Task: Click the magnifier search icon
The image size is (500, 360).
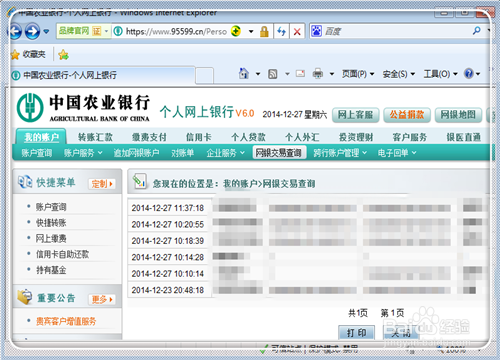Action: tap(477, 31)
